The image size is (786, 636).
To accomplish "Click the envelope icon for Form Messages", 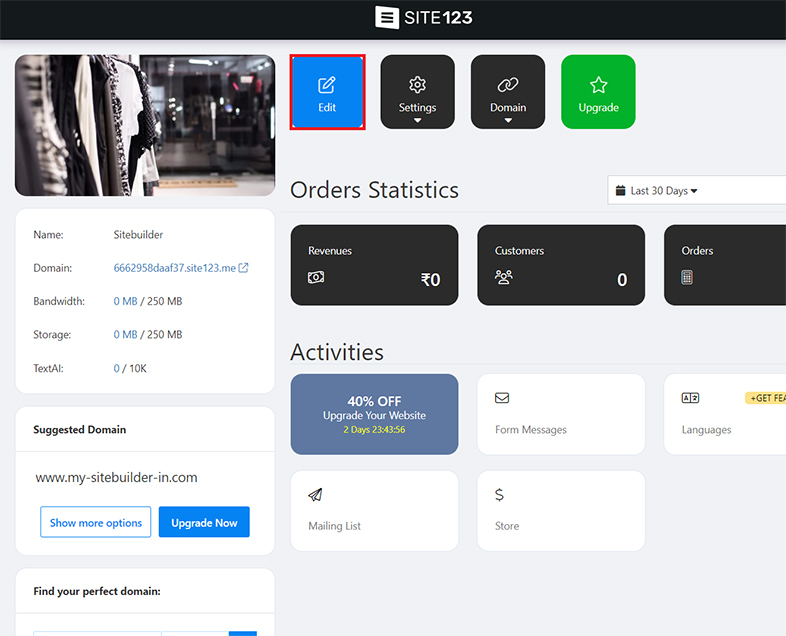I will point(502,398).
